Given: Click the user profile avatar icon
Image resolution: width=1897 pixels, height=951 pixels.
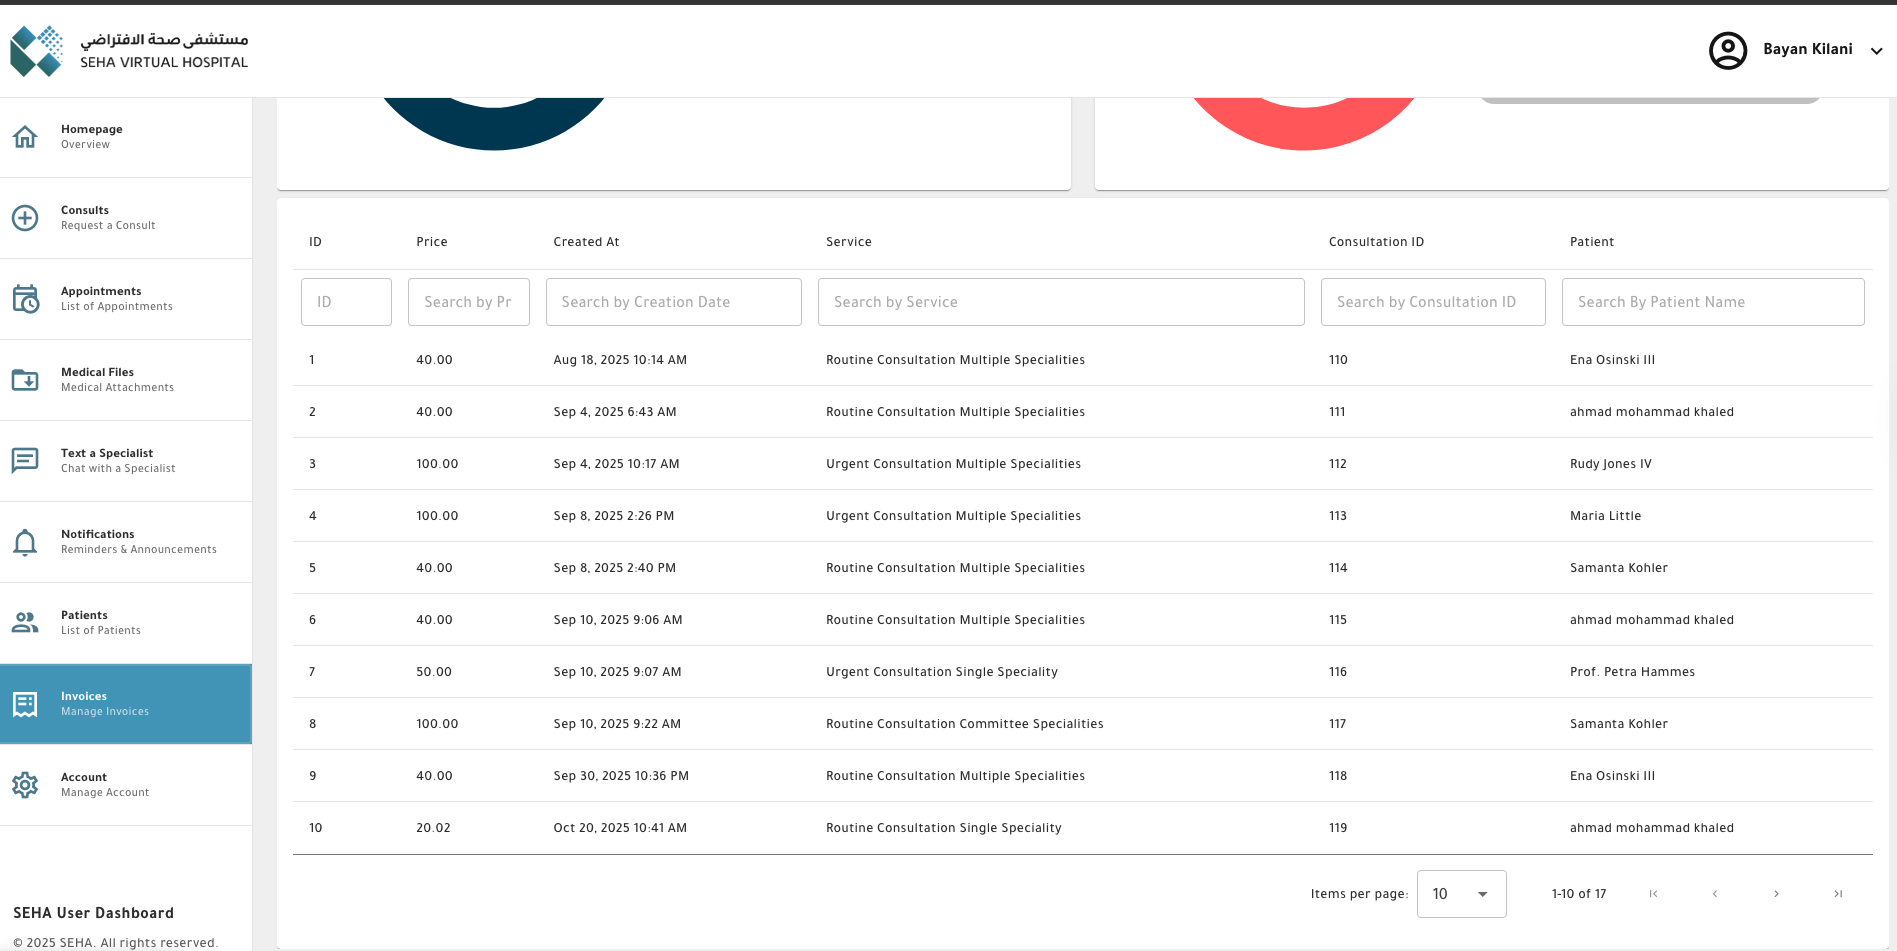Looking at the screenshot, I should [x=1727, y=50].
